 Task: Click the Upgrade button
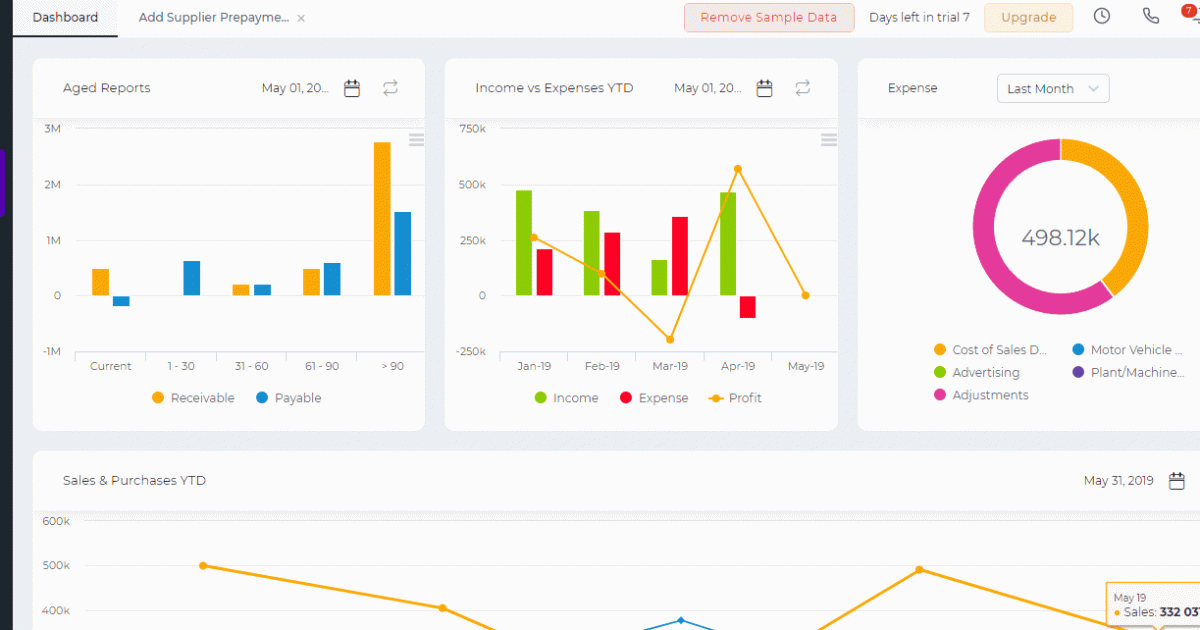[x=1028, y=17]
